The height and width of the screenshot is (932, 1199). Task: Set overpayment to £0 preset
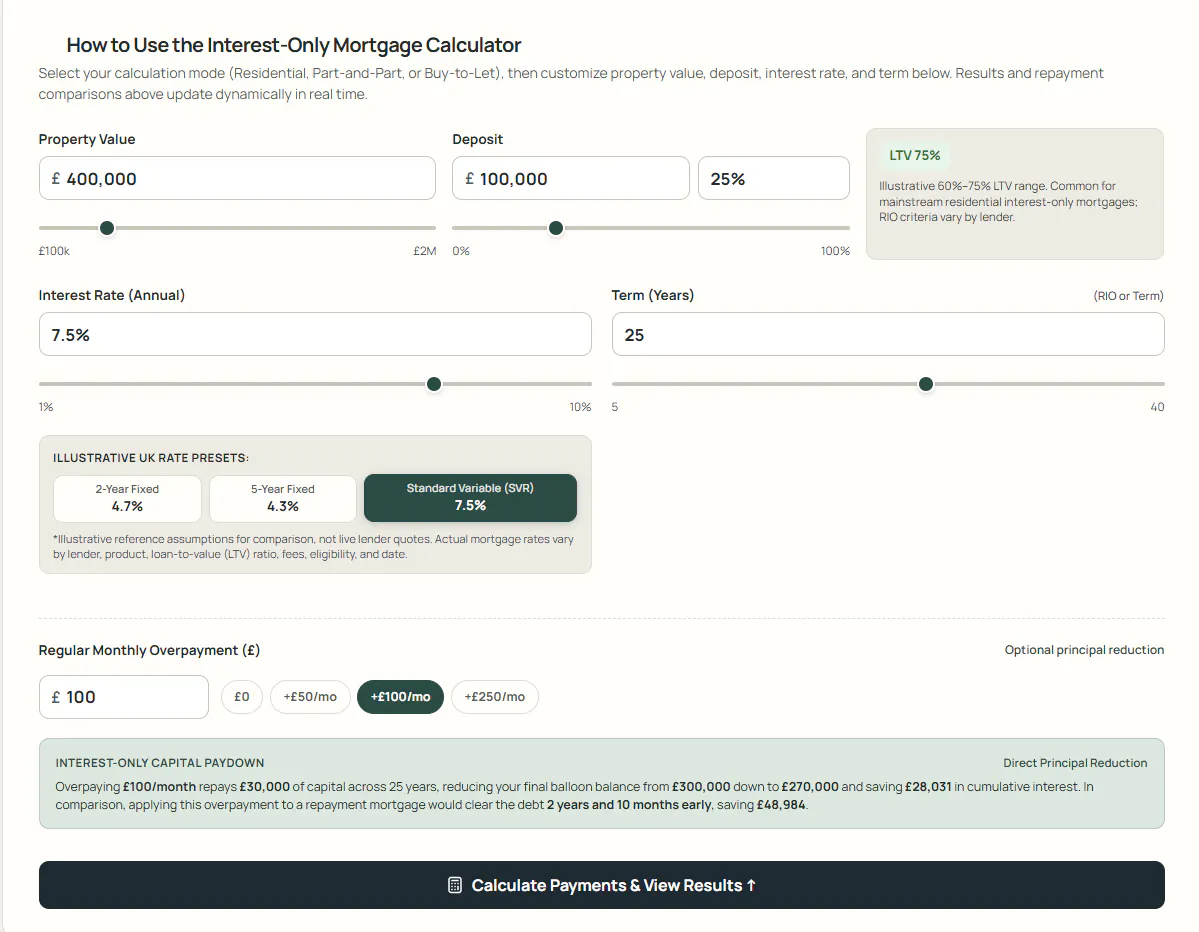[x=242, y=697]
